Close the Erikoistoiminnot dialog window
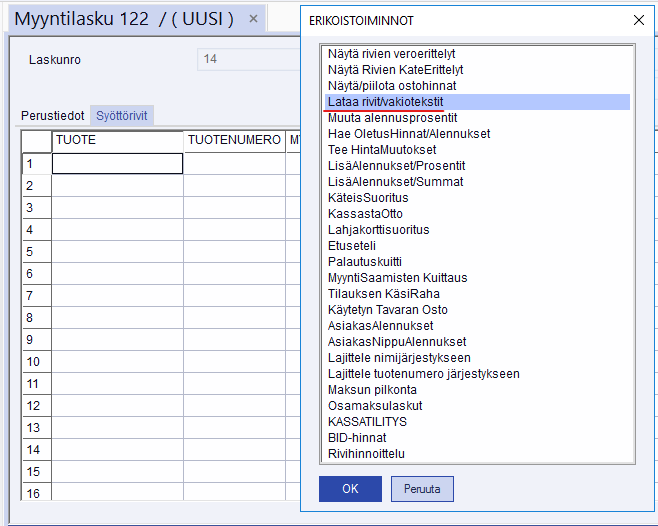658x526 pixels. tap(639, 20)
